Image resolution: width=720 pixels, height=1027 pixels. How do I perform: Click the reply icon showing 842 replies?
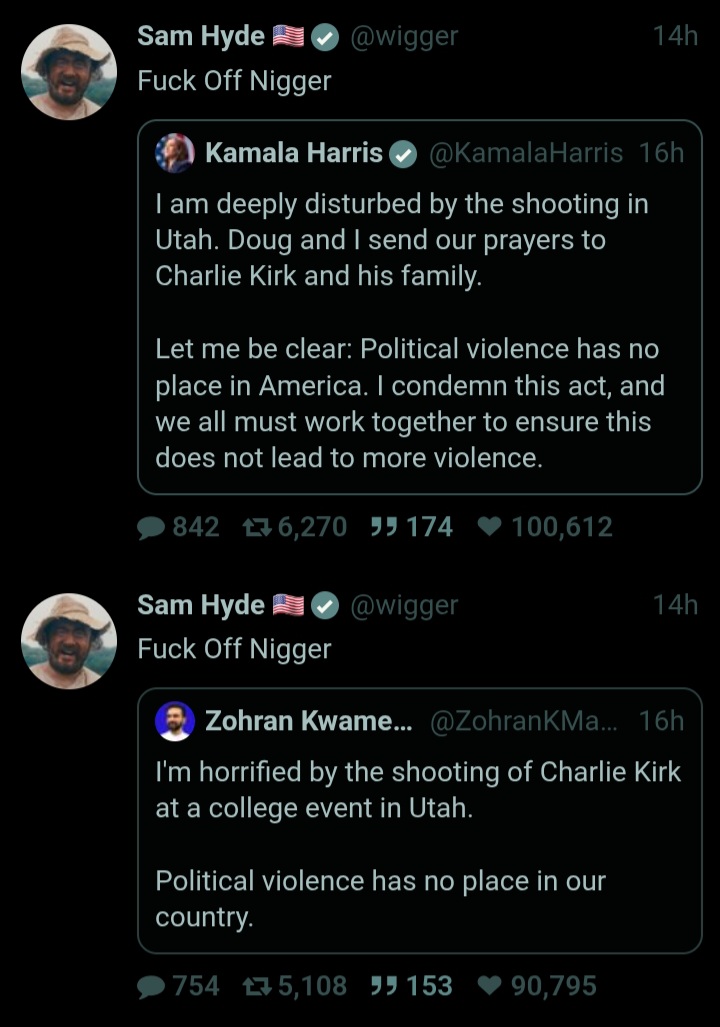coord(151,527)
